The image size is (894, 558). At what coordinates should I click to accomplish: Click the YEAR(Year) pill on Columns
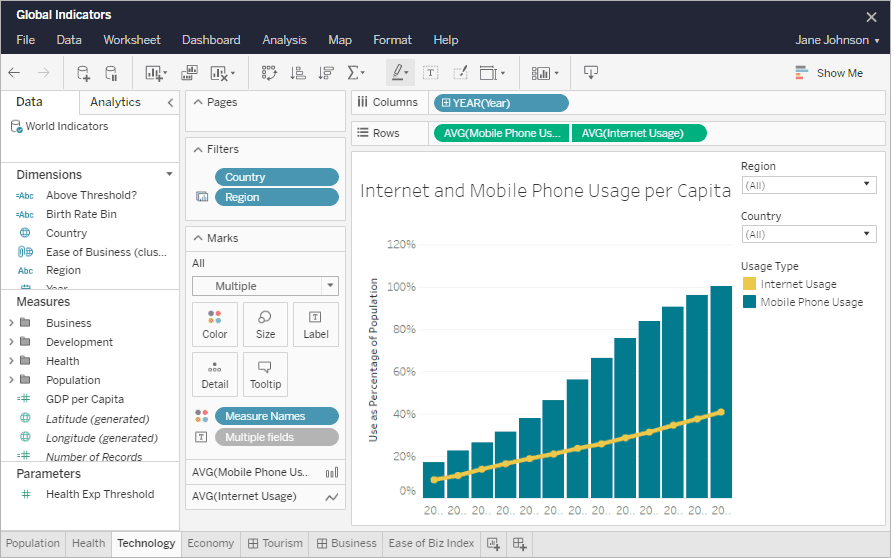pyautogui.click(x=501, y=103)
